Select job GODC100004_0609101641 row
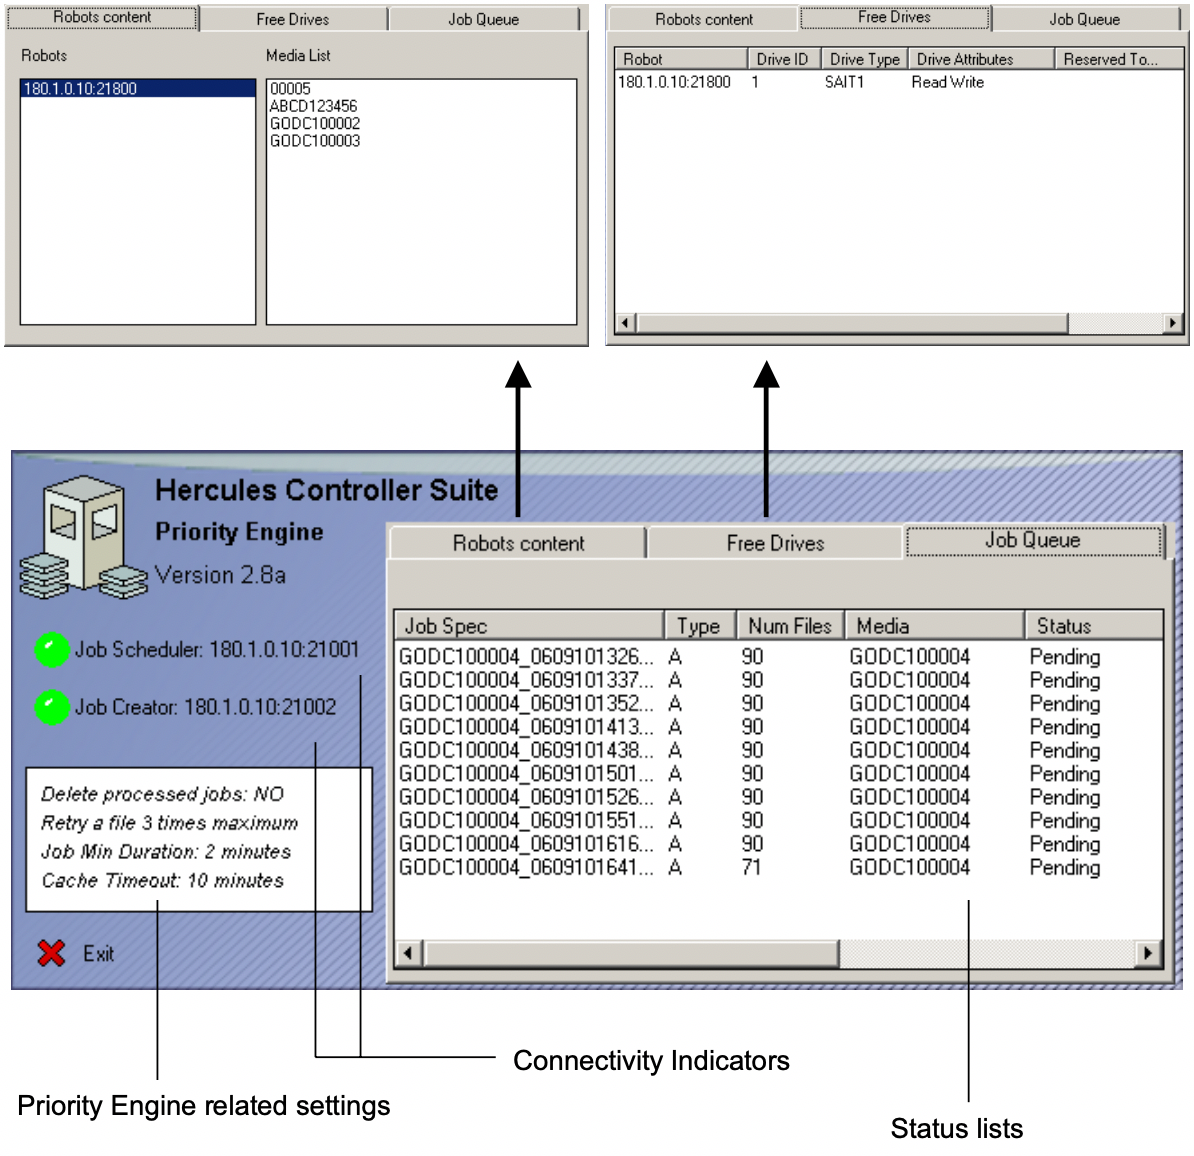Screen dimensions: 1194x1156 (779, 867)
